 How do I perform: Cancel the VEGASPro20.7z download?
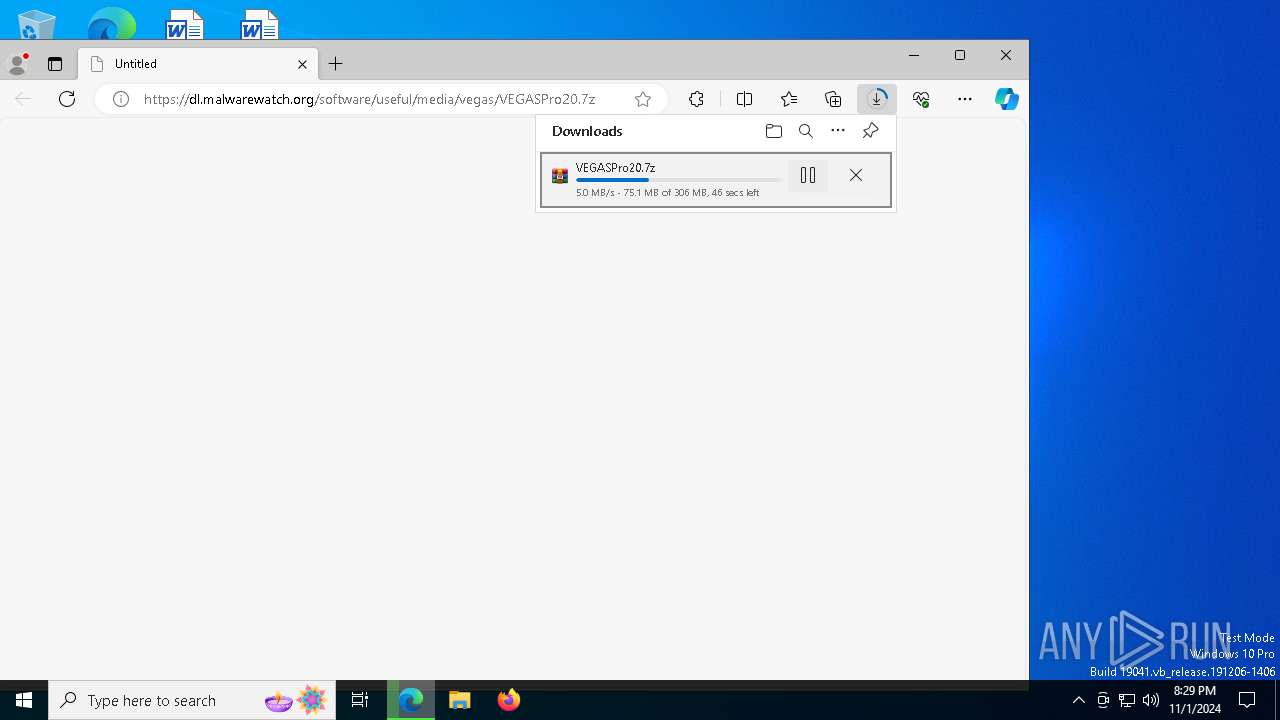(x=856, y=176)
